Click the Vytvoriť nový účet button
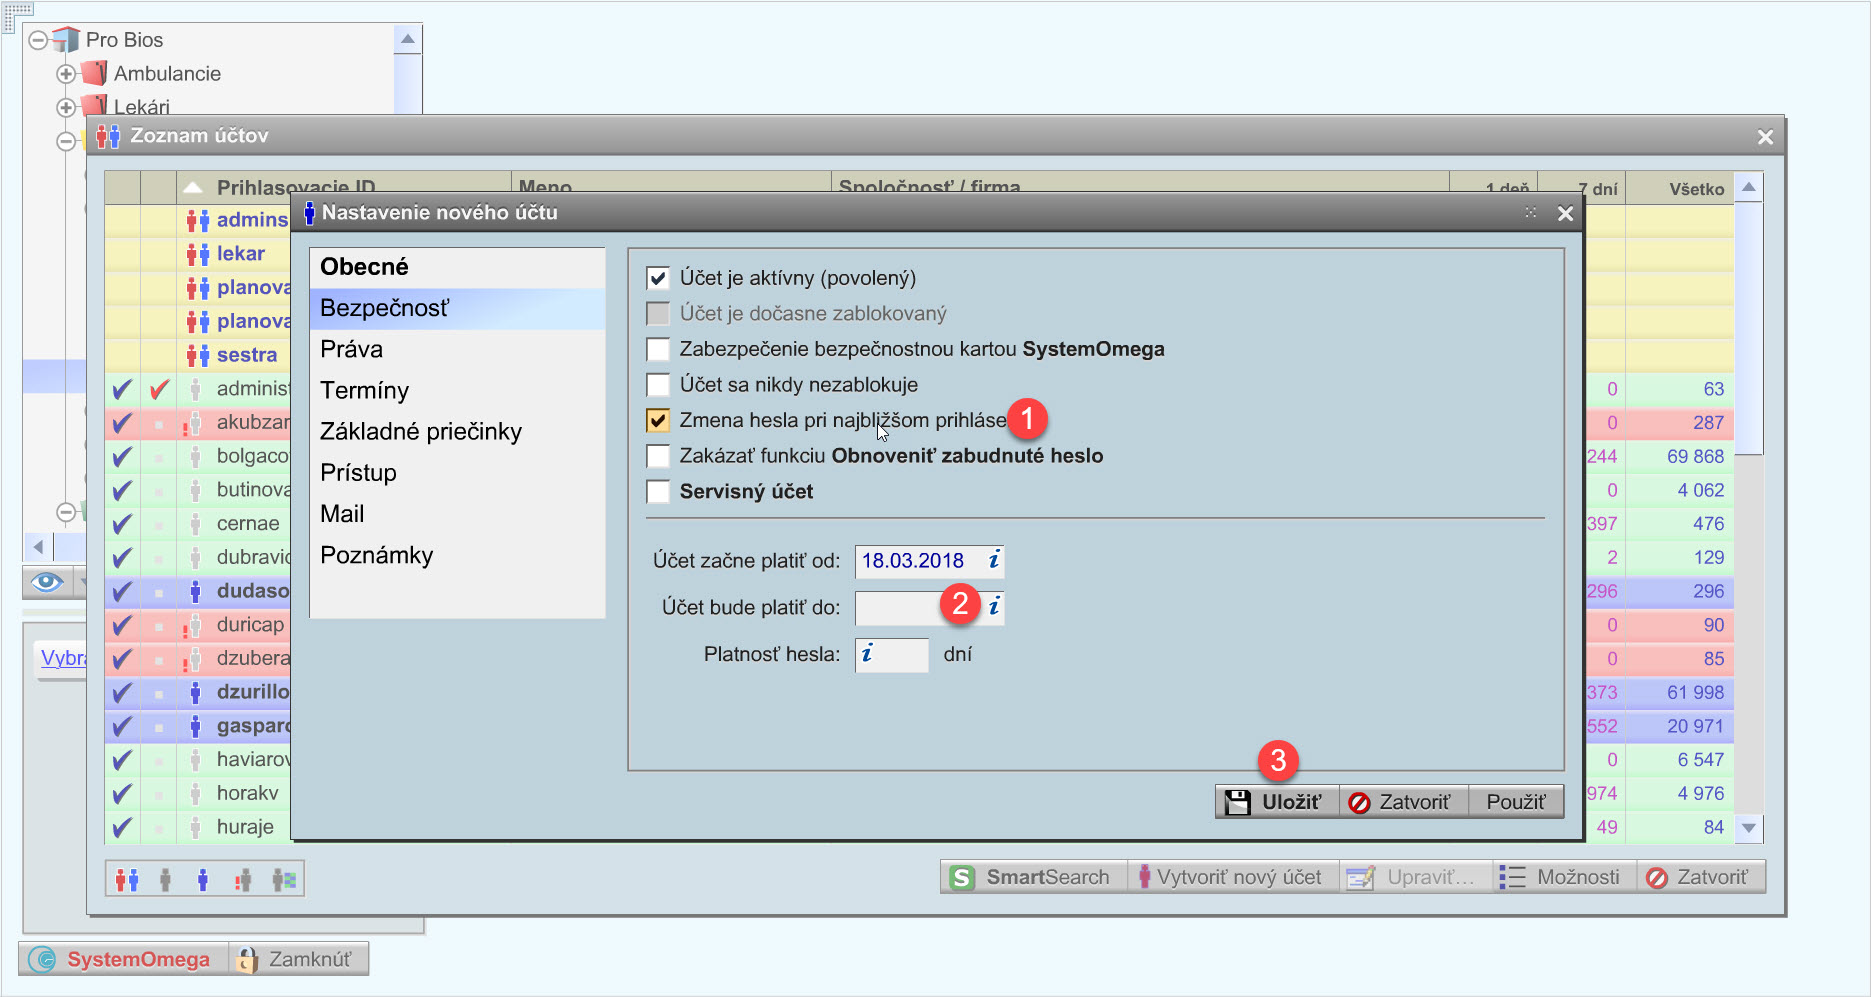This screenshot has height=997, width=1871. coord(1232,877)
